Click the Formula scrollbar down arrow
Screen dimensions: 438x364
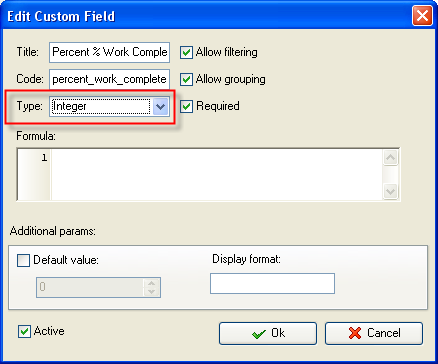[x=390, y=192]
